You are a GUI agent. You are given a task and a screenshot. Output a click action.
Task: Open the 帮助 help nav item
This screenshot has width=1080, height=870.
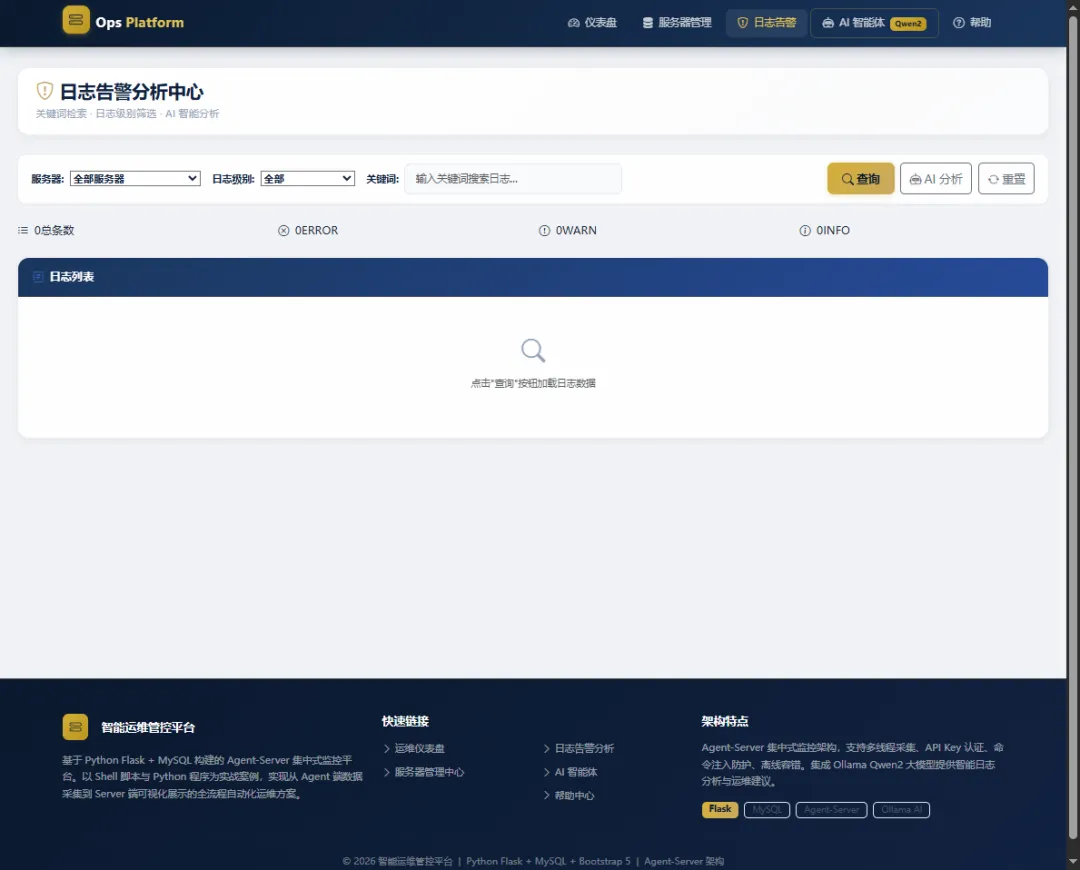pos(972,23)
